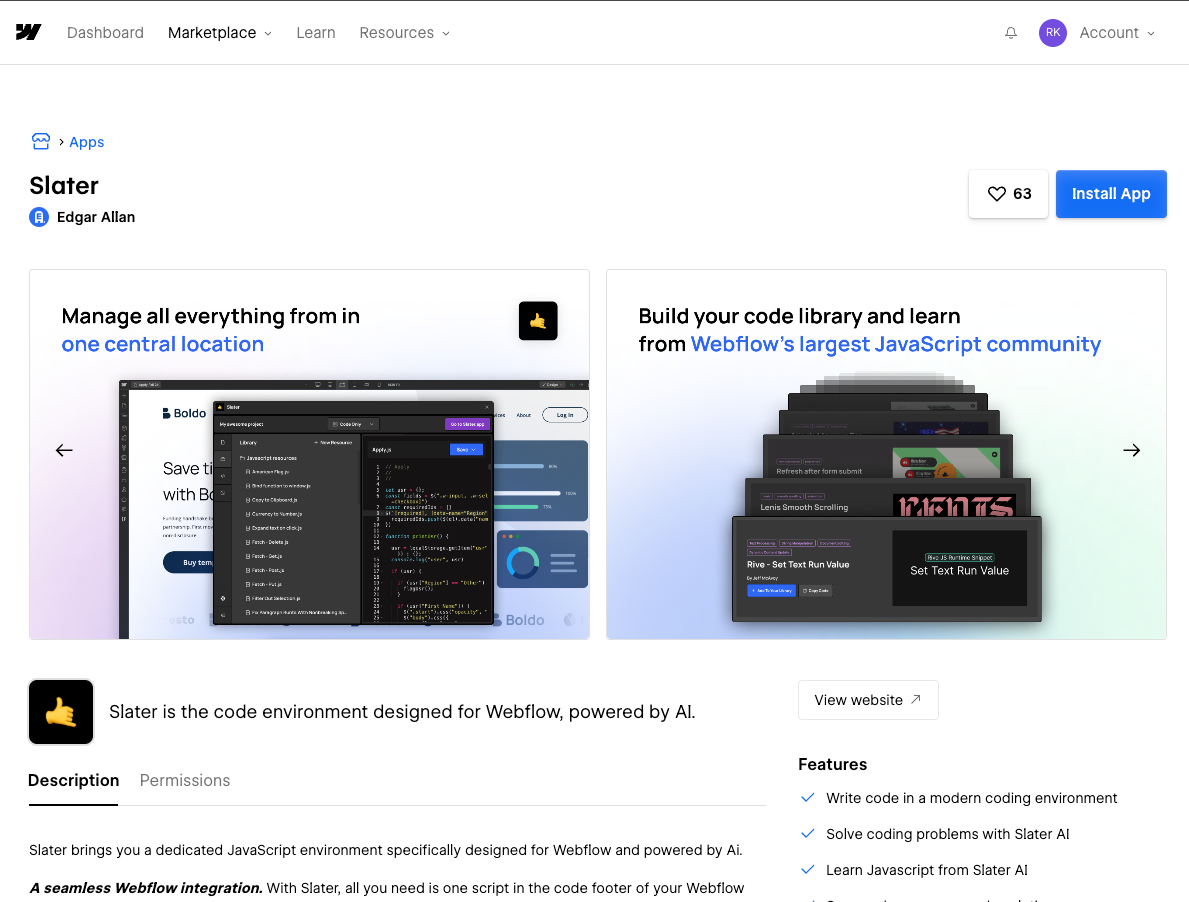Image resolution: width=1189 pixels, height=902 pixels.
Task: Open View website link
Action: (x=868, y=700)
